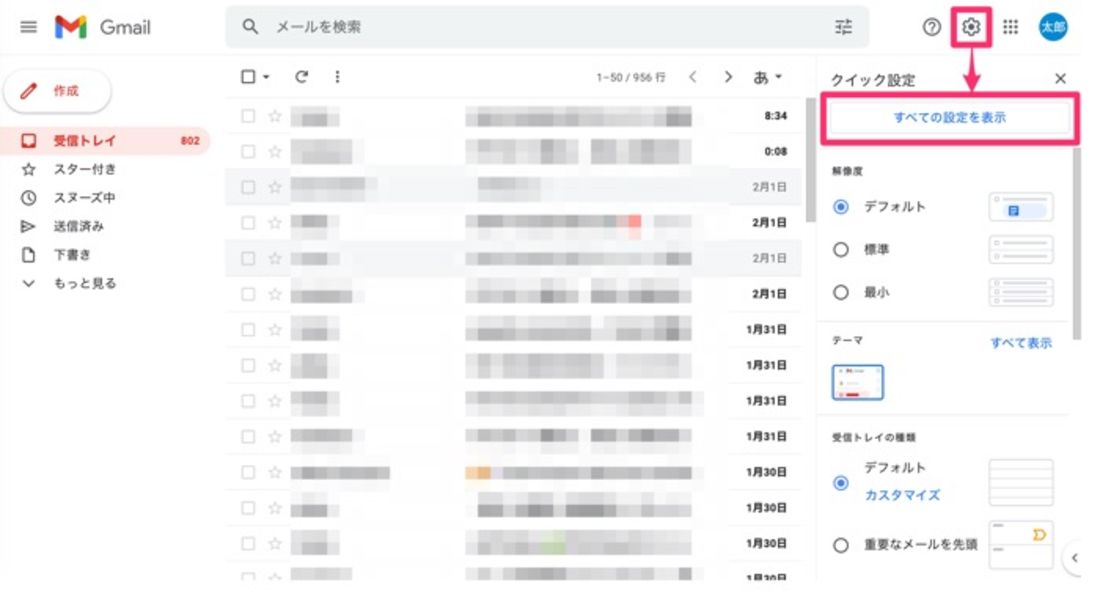The image size is (1100, 599).
Task: Star the 8:34 email
Action: pos(275,116)
